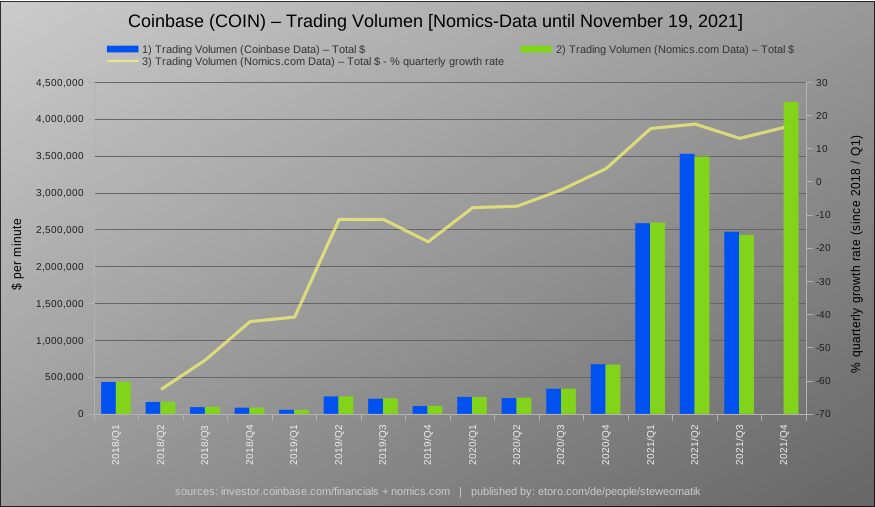Viewport: 875px width, 507px height.
Task: Click the green 2021/Q4 bar
Action: click(x=791, y=258)
